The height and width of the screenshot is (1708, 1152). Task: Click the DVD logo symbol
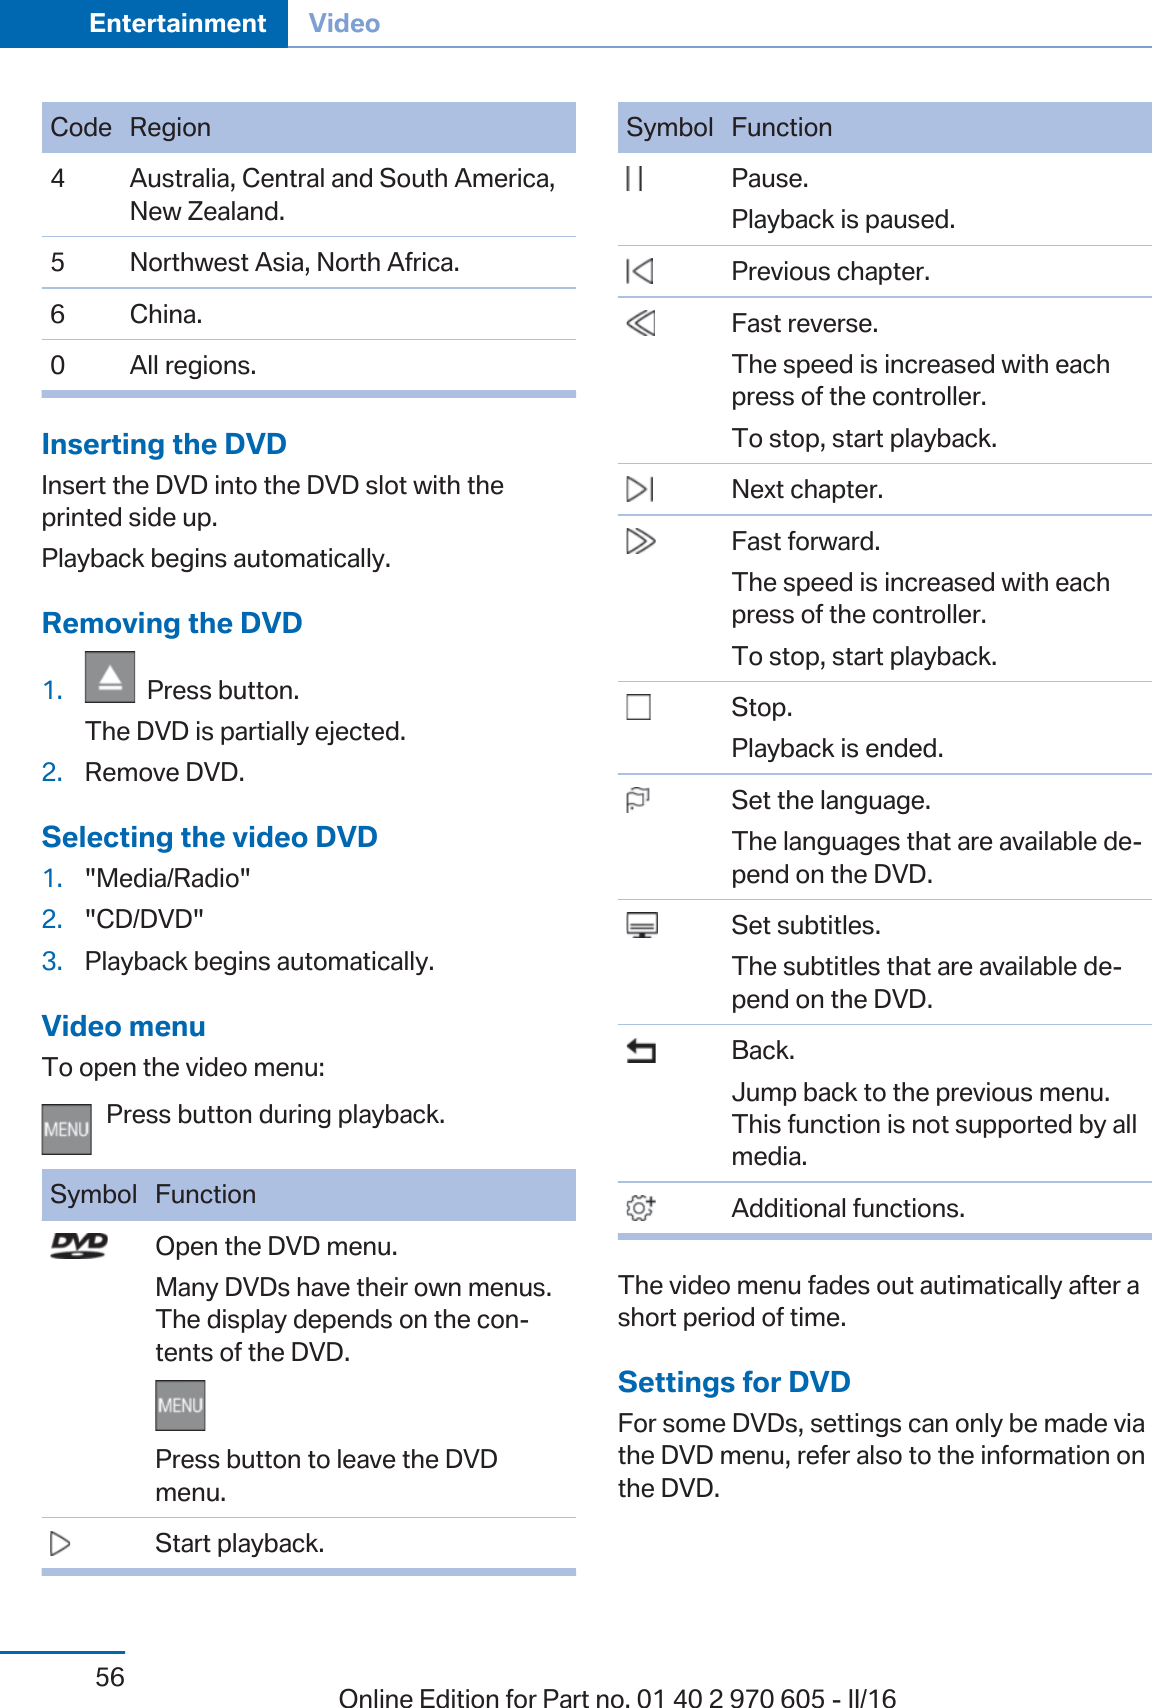79,1245
